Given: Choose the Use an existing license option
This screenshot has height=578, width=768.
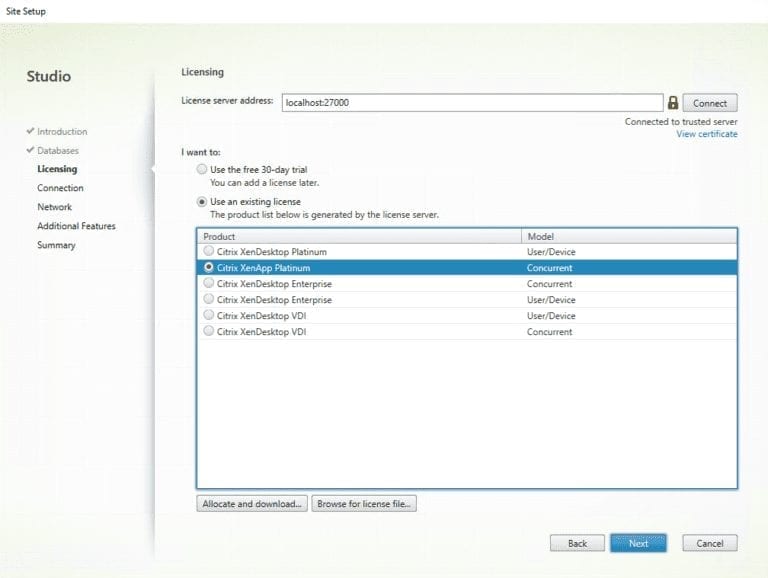Looking at the screenshot, I should 202,202.
